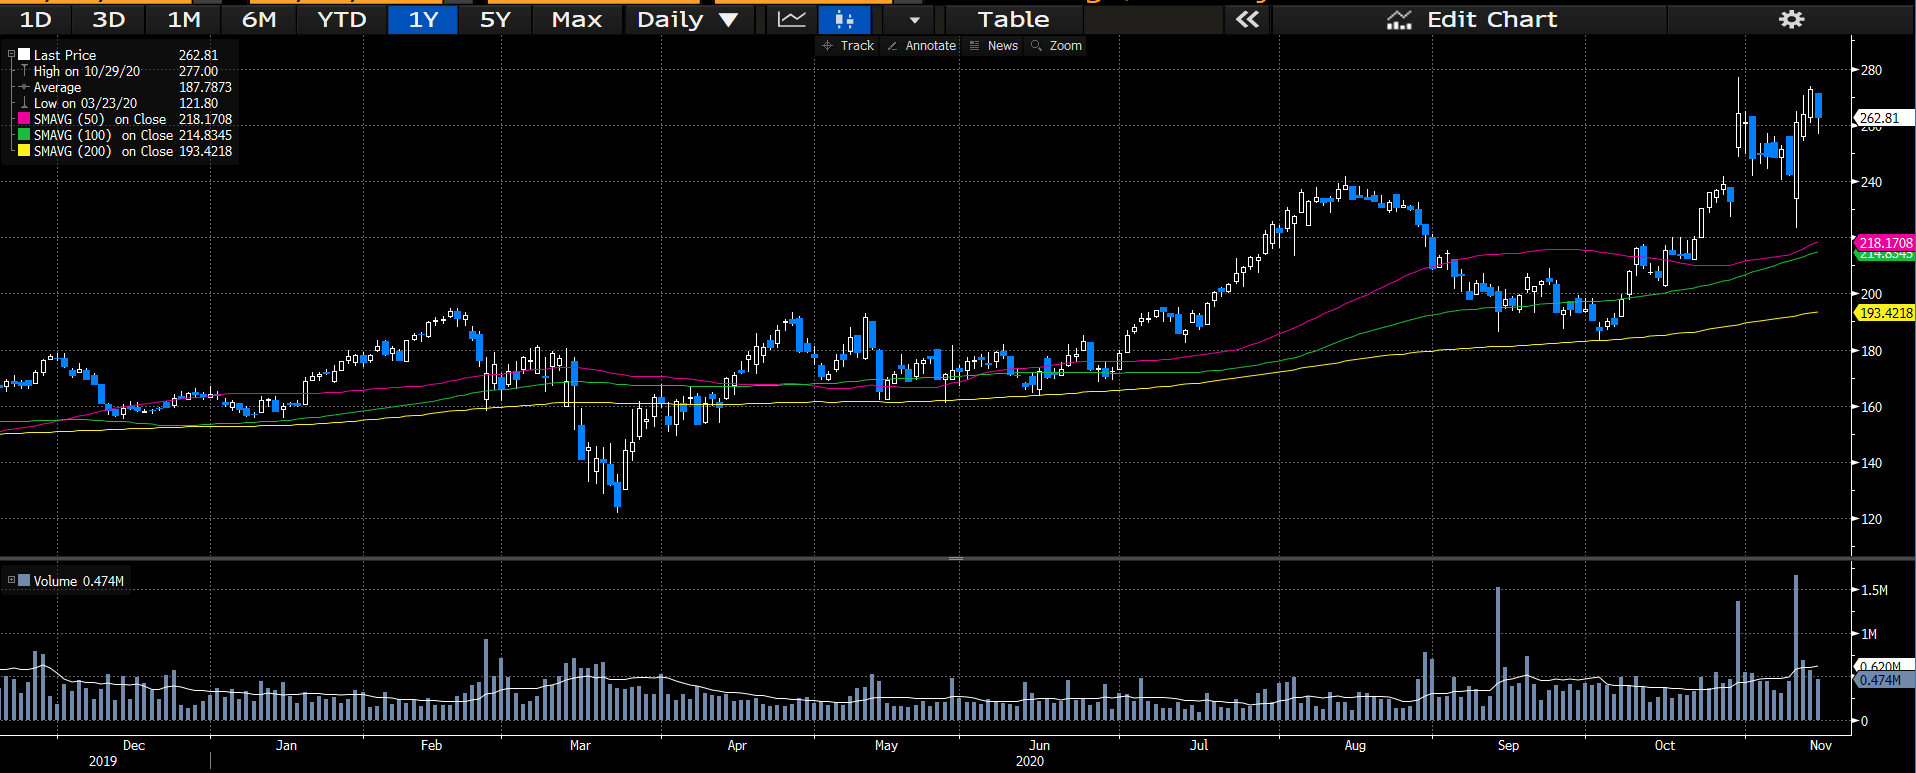Click the Average marker icon in legend
Screen dimensions: 1916x773
24,87
